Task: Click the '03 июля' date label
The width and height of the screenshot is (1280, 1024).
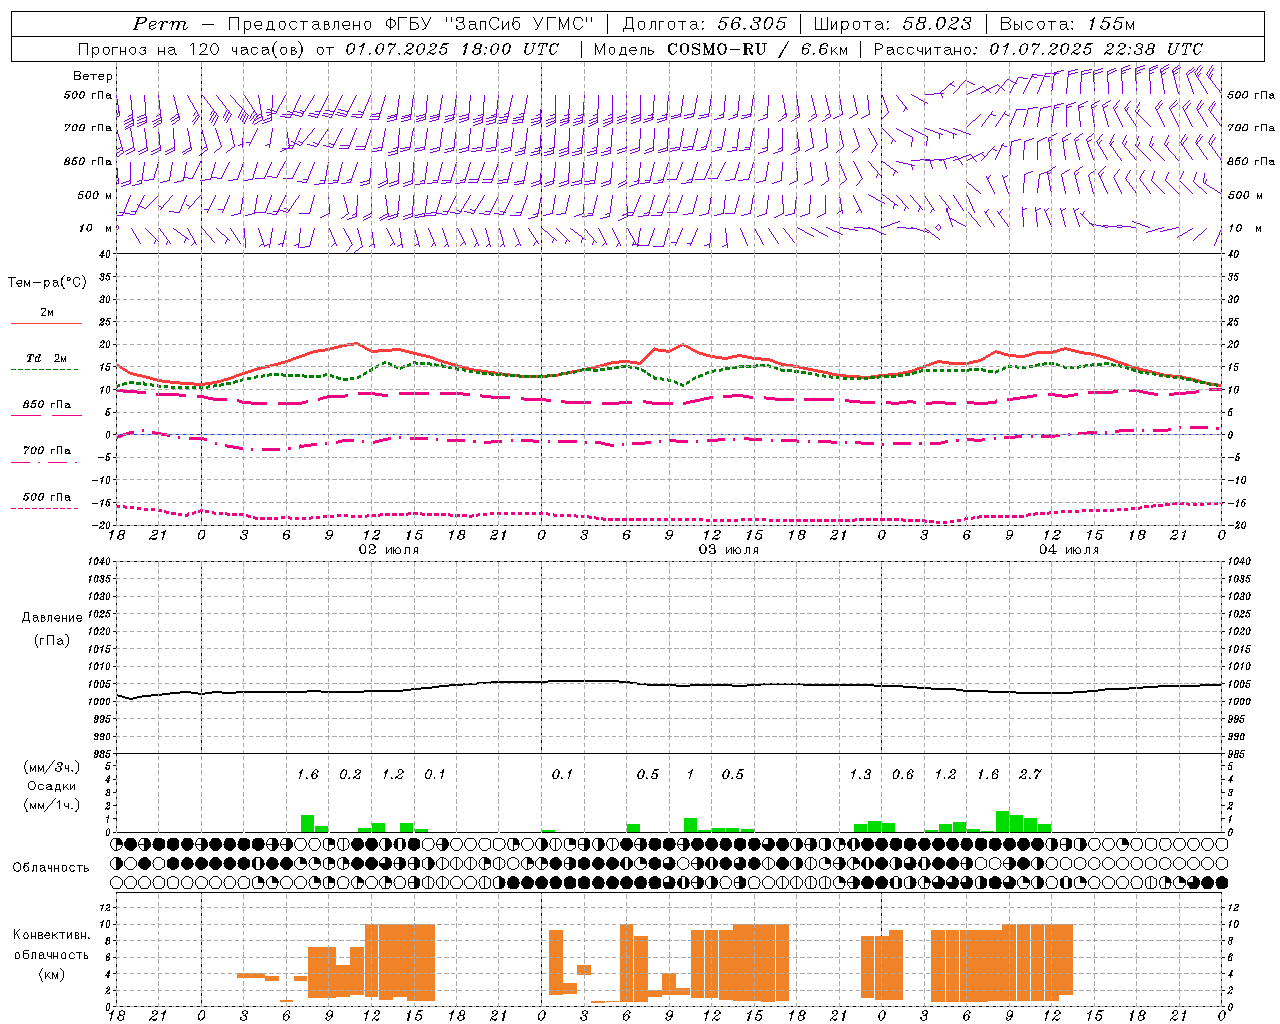Action: tap(729, 550)
